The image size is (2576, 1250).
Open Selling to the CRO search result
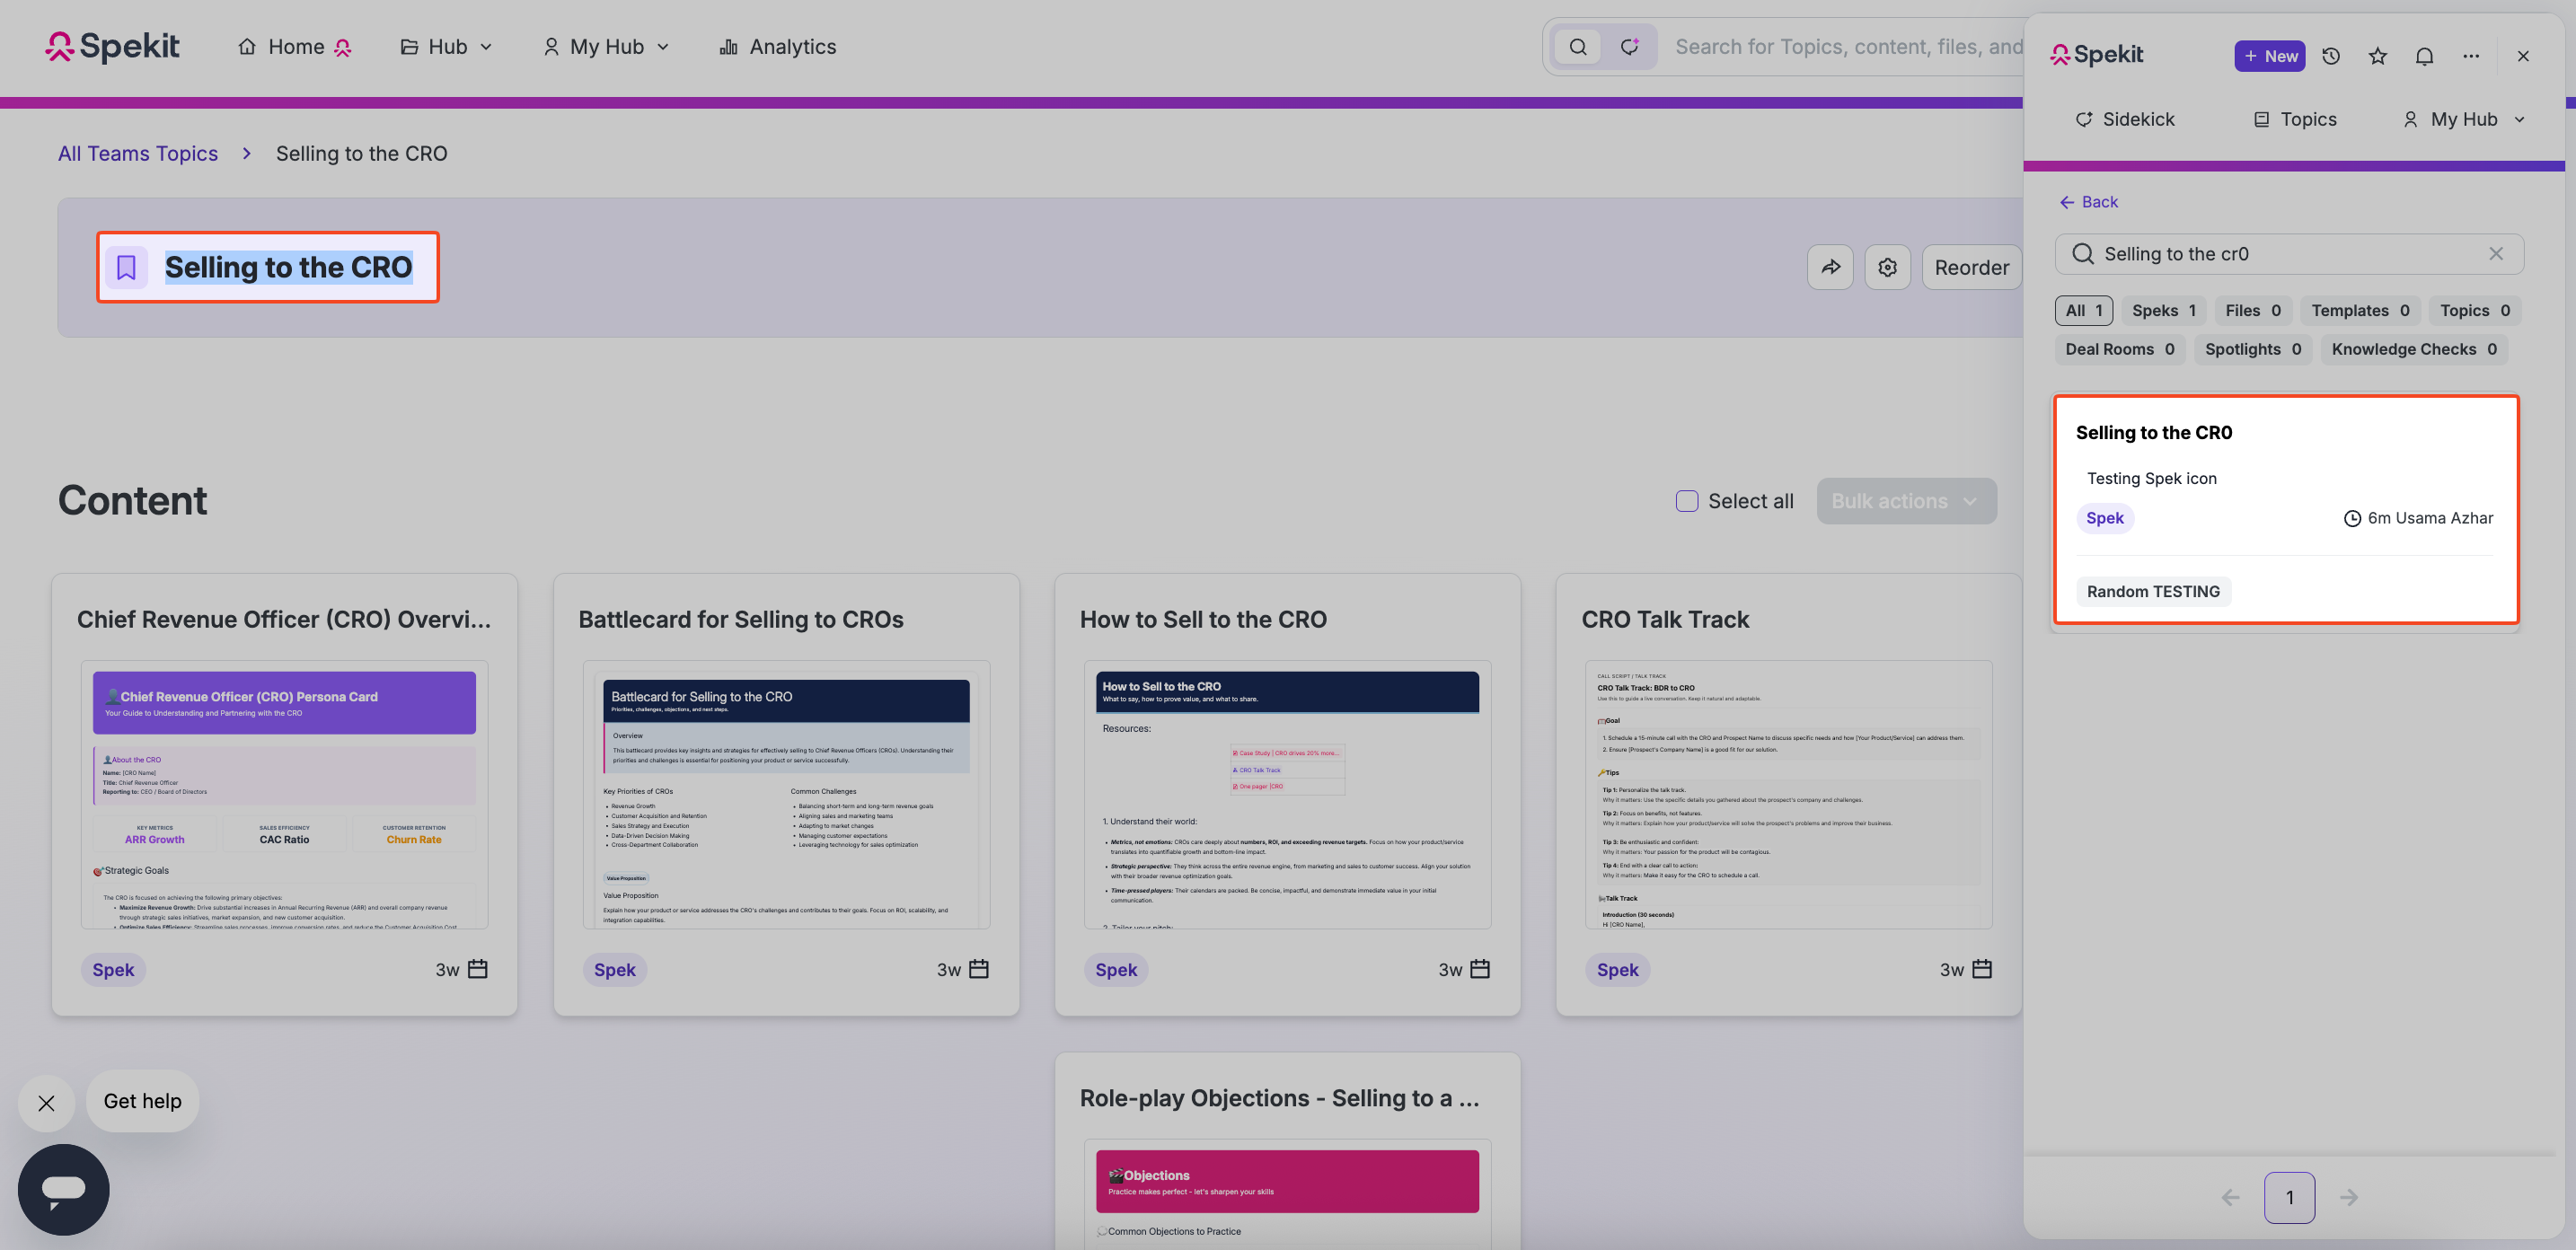tap(2285, 510)
